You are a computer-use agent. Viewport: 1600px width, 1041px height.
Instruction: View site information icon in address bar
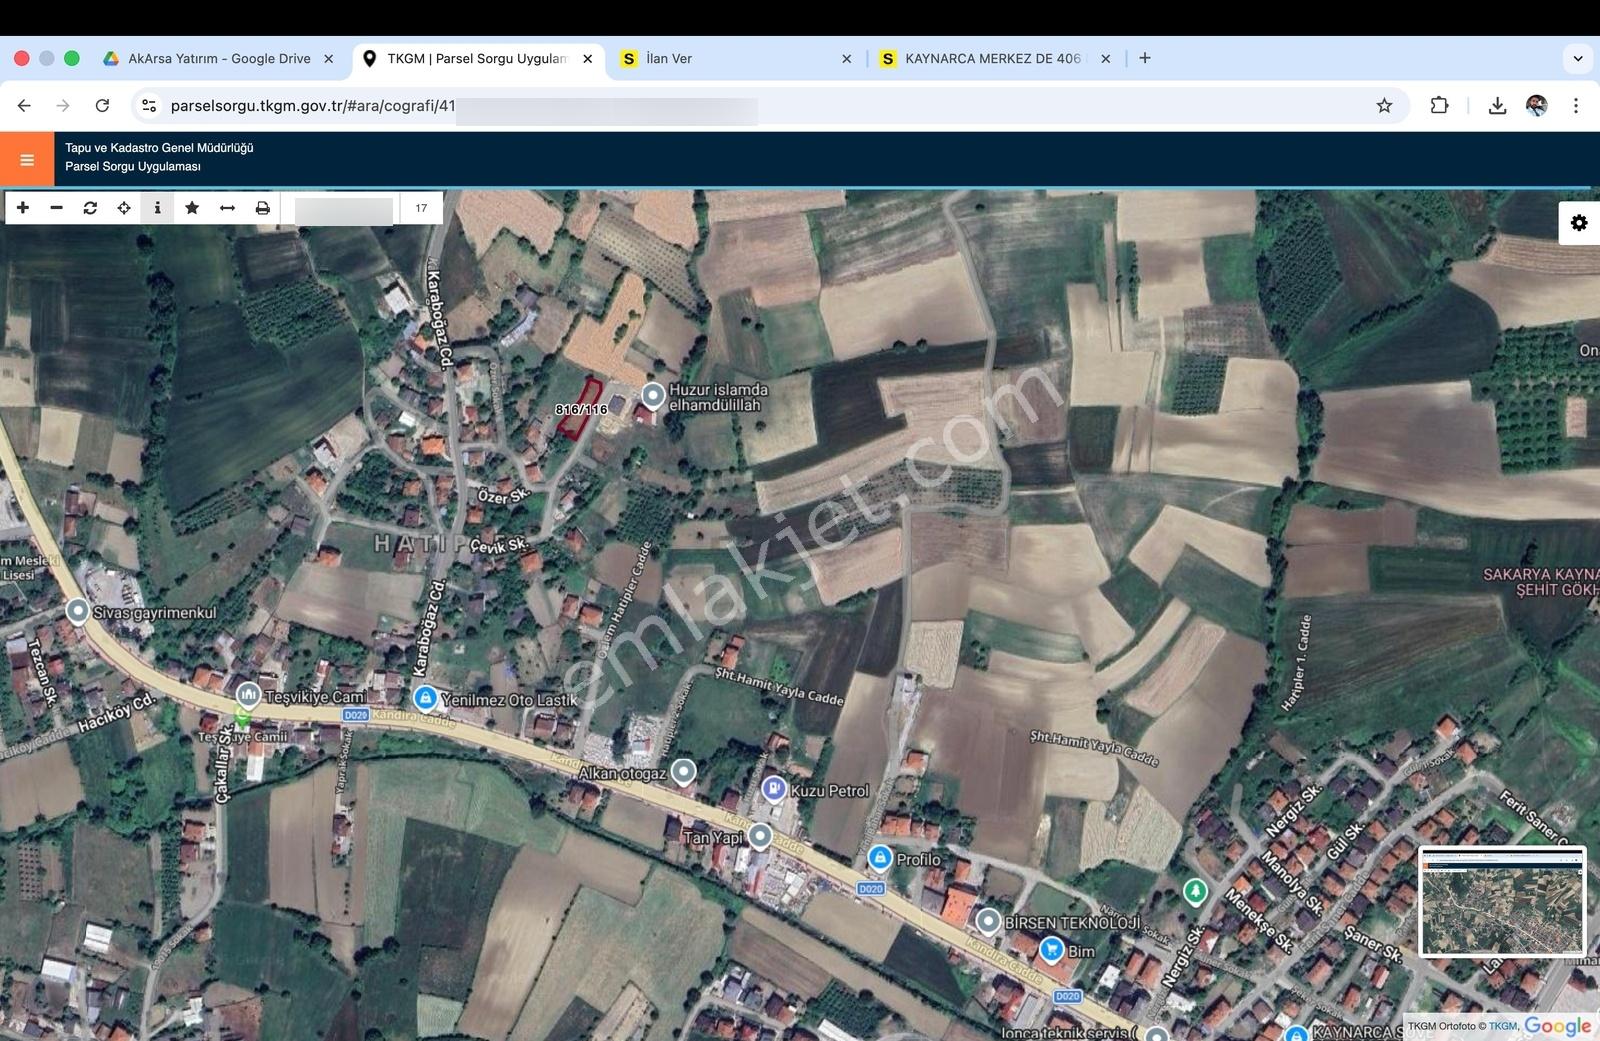[x=149, y=105]
